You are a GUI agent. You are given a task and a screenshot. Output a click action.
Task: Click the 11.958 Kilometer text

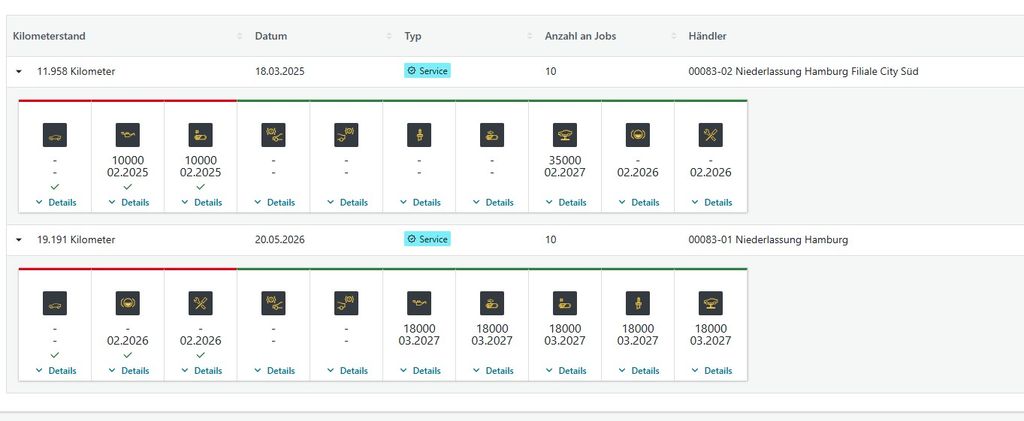[x=76, y=72]
